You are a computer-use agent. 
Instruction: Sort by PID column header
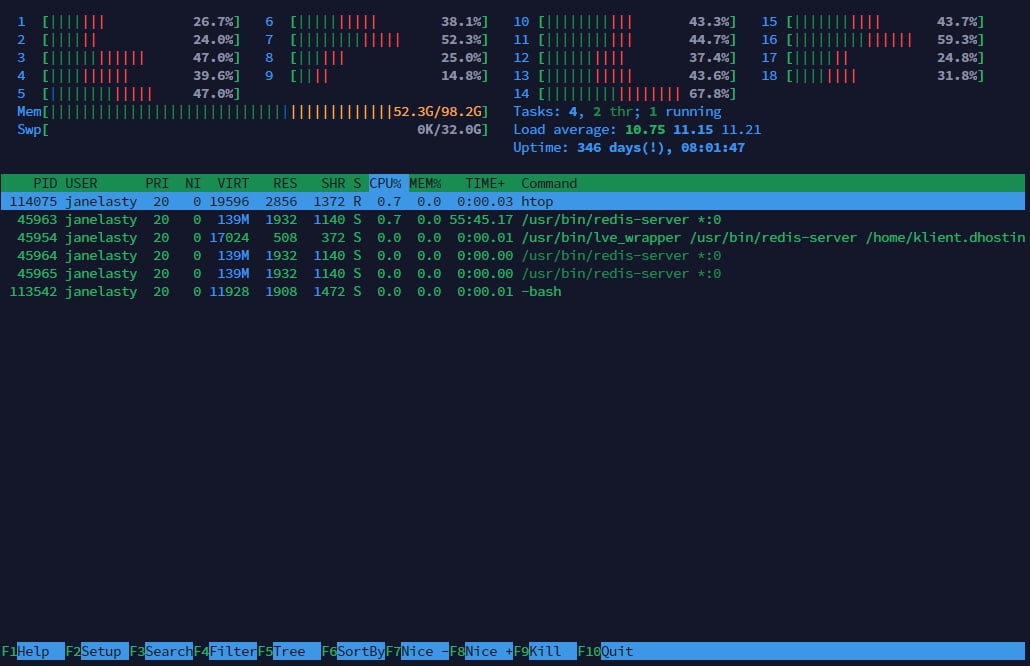tap(45, 183)
